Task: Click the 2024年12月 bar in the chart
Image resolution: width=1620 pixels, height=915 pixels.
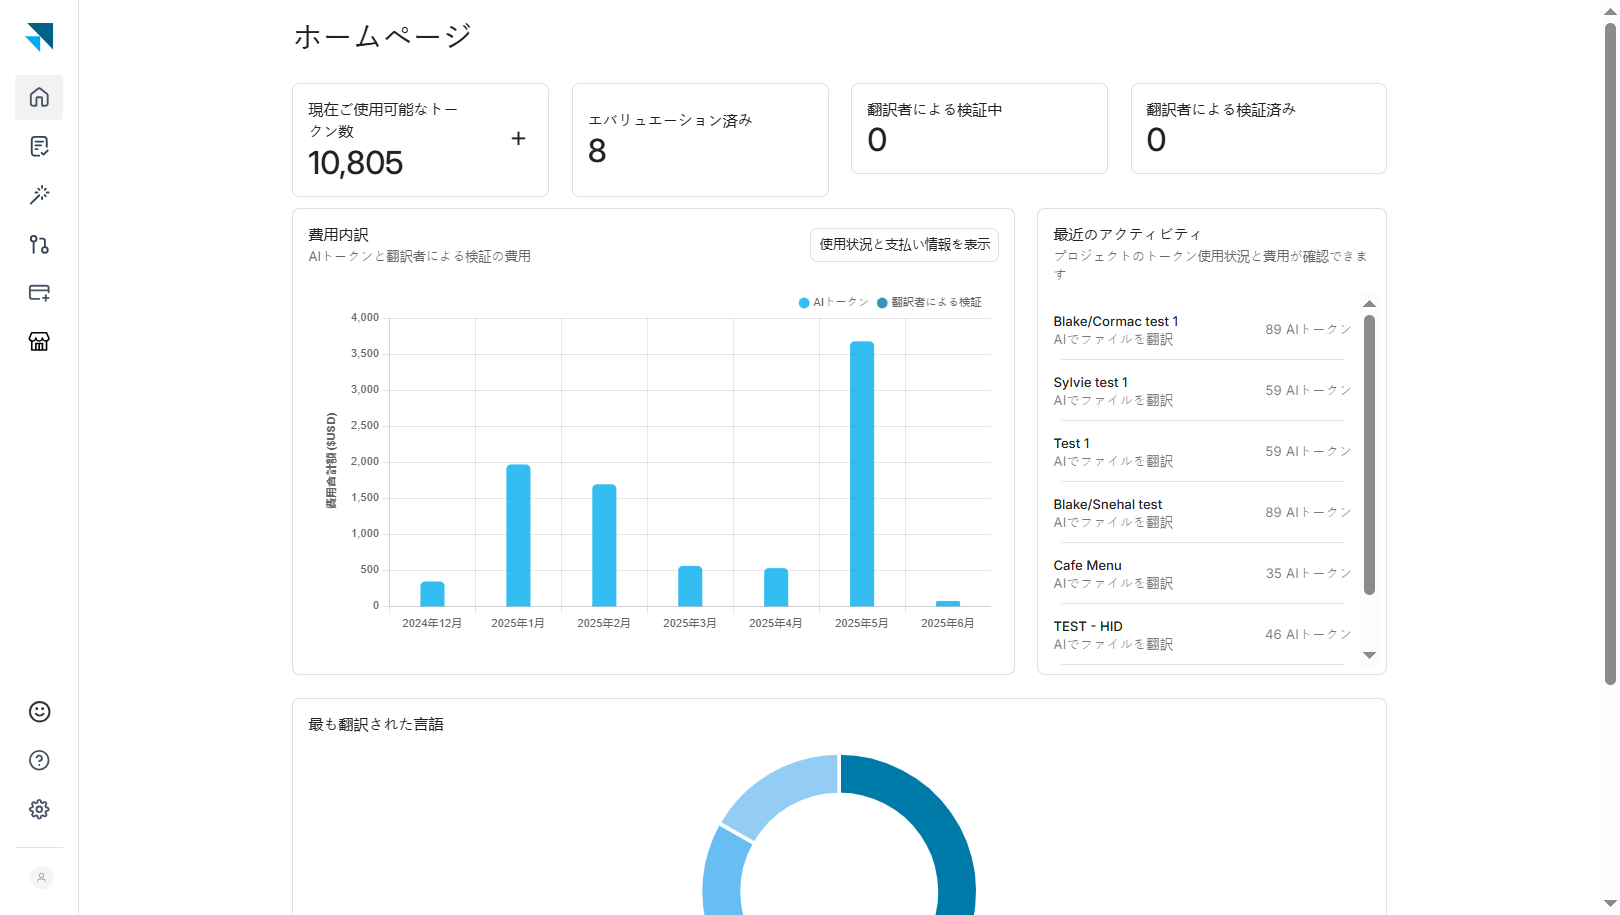Action: (432, 594)
